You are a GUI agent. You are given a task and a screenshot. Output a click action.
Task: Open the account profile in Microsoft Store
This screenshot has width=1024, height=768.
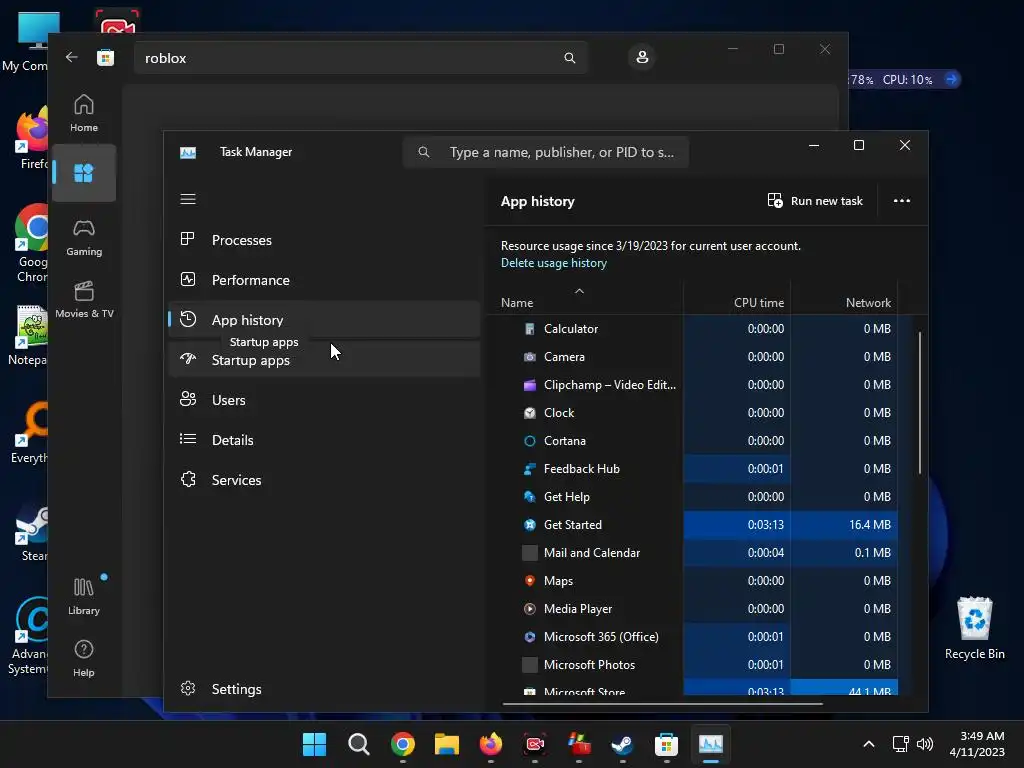[642, 57]
